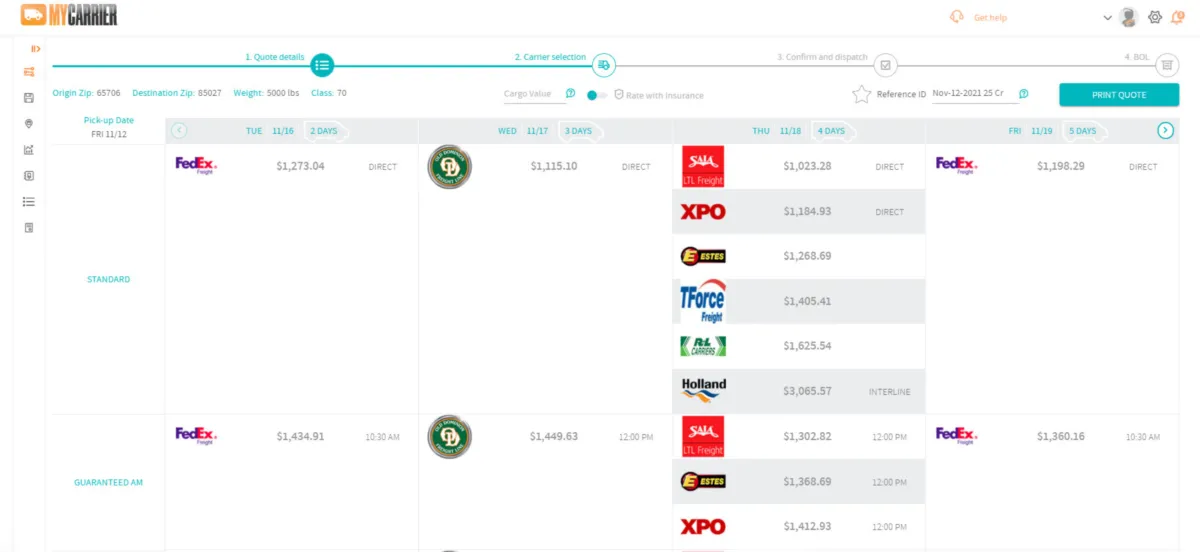
Task: Toggle Rate with Insurance switch
Action: pyautogui.click(x=597, y=95)
